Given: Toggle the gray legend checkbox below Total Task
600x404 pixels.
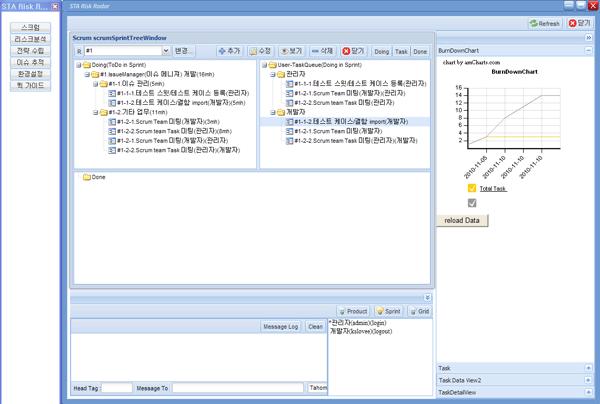Looking at the screenshot, I should click(x=472, y=203).
